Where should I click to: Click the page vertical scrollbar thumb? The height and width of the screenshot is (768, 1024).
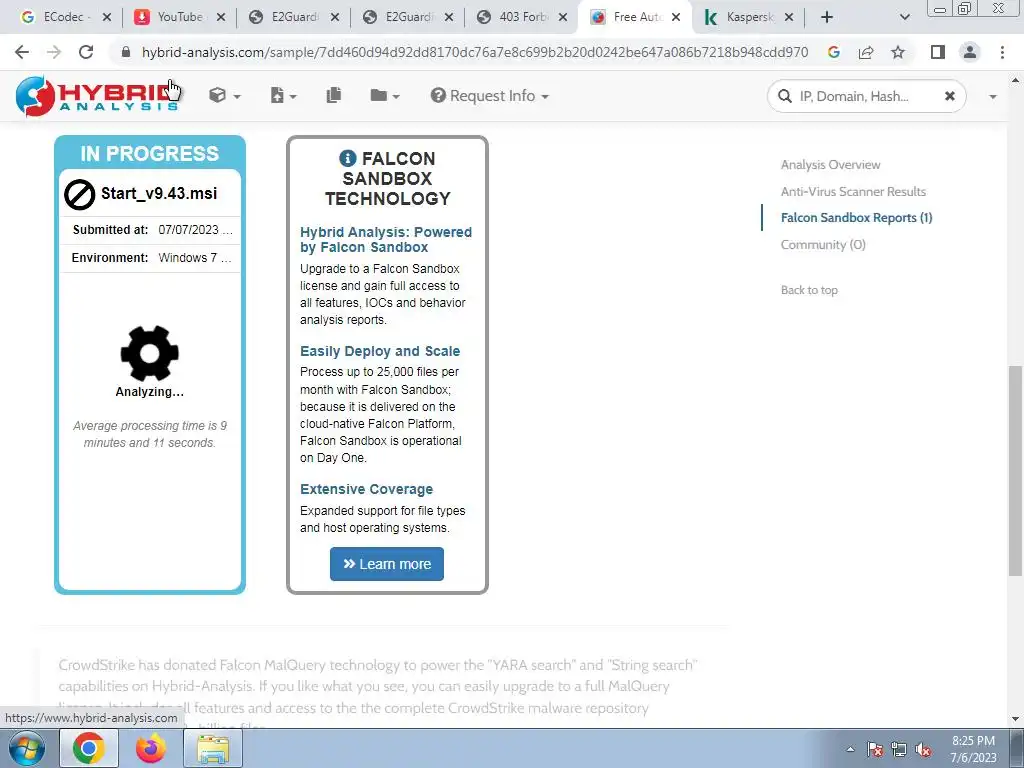[x=1014, y=470]
